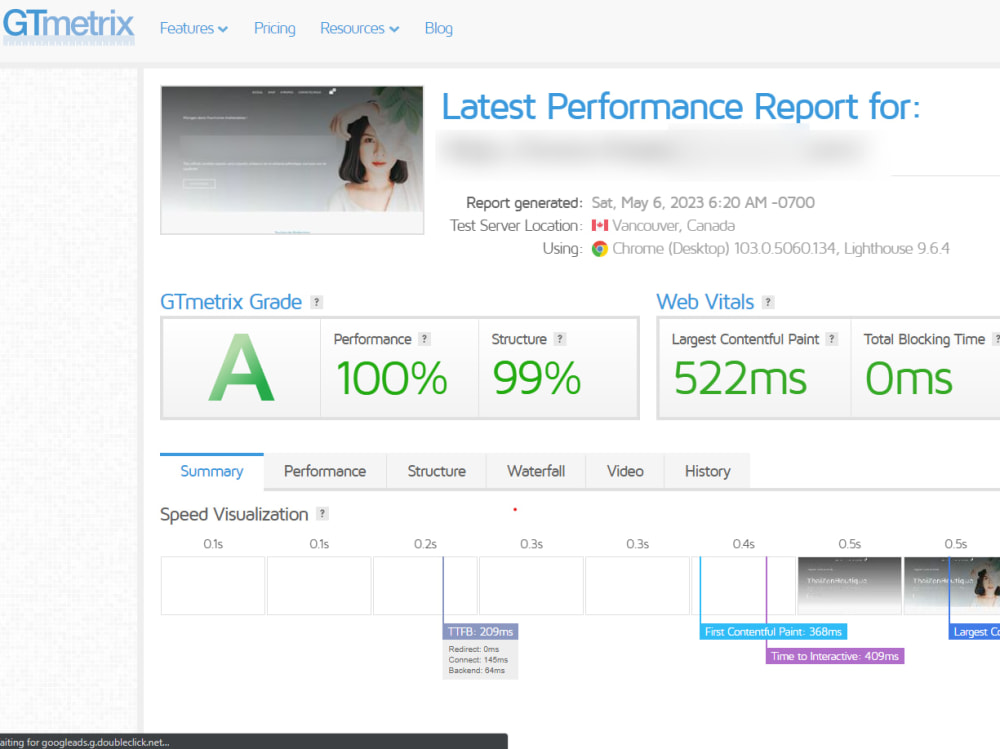Screen dimensions: 1000x749
Task: Click the Latest Performance Report heading
Action: (681, 107)
